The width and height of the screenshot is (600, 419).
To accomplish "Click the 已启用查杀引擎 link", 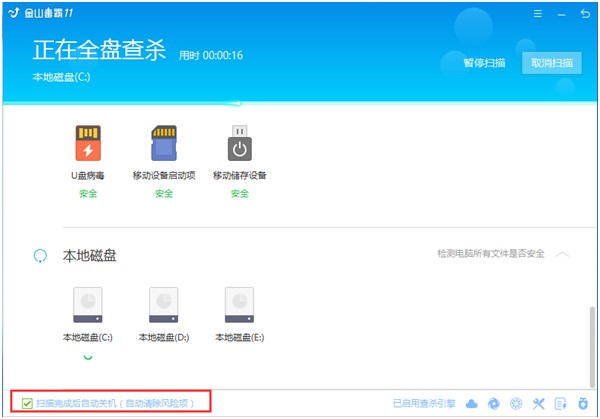I will tap(424, 404).
